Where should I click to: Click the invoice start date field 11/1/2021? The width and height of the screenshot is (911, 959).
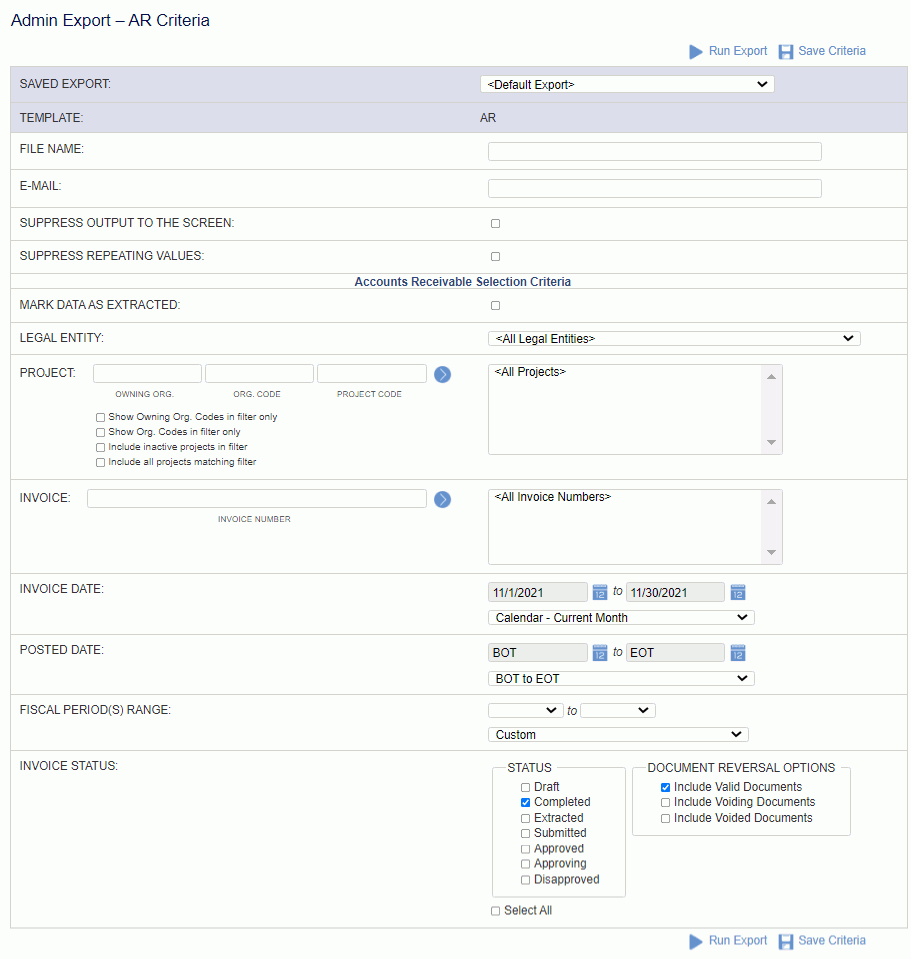tap(538, 593)
